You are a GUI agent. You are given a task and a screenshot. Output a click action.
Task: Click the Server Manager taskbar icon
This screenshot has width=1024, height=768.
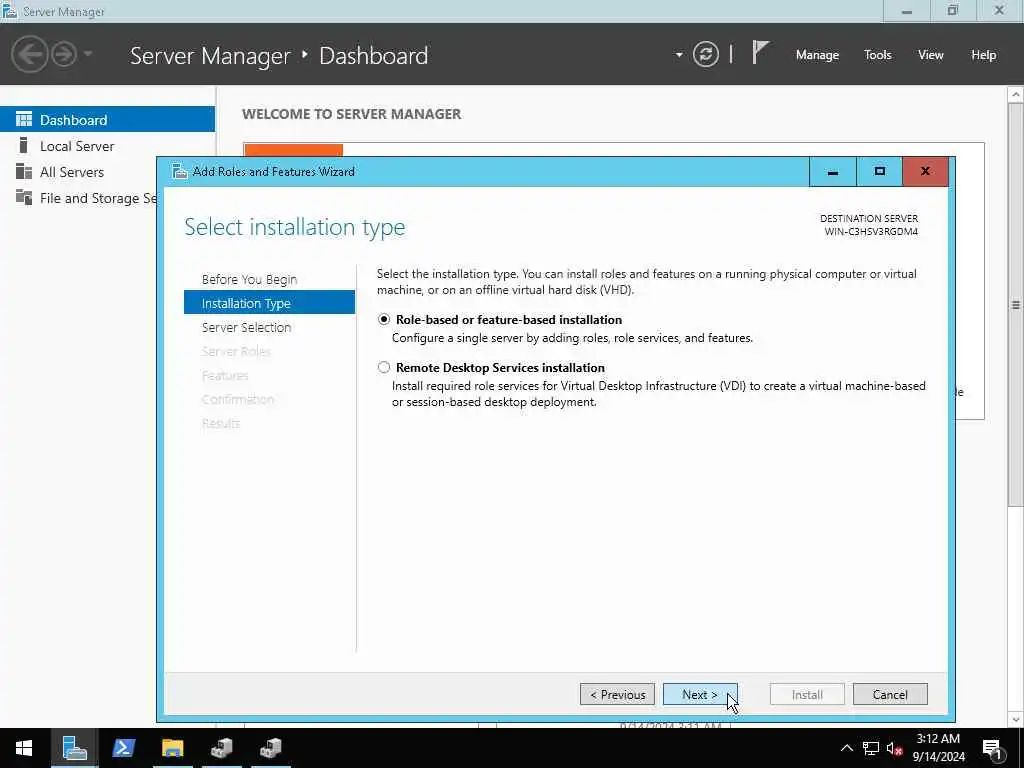[74, 748]
